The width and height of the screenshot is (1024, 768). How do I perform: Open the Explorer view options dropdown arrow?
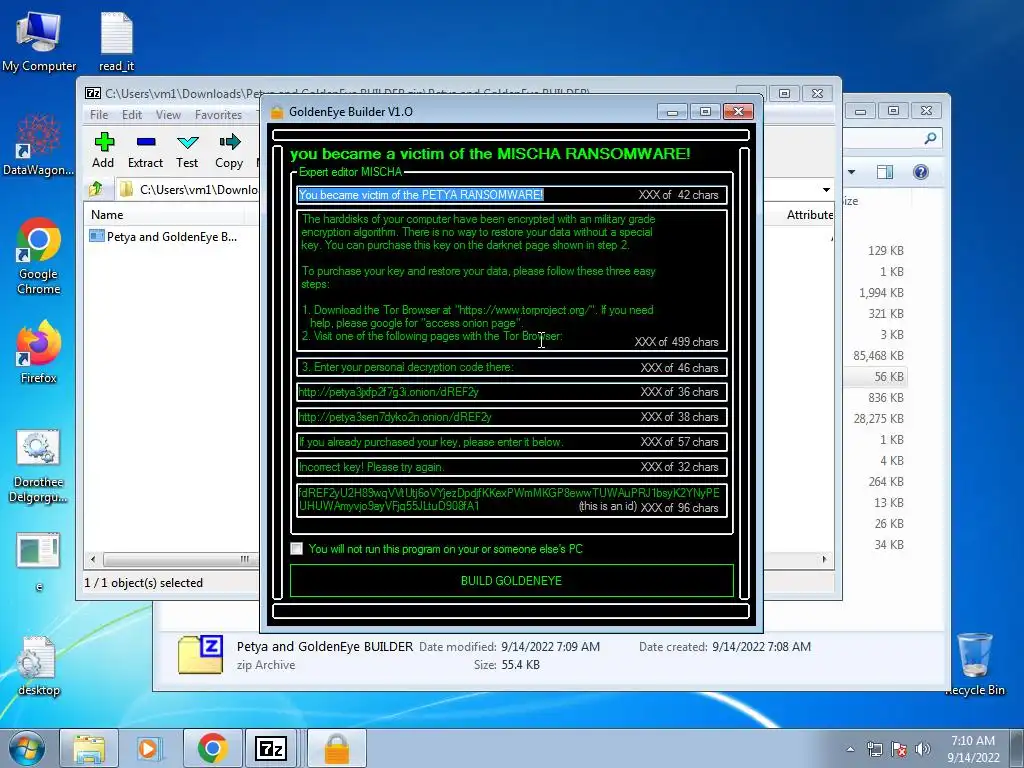[852, 172]
